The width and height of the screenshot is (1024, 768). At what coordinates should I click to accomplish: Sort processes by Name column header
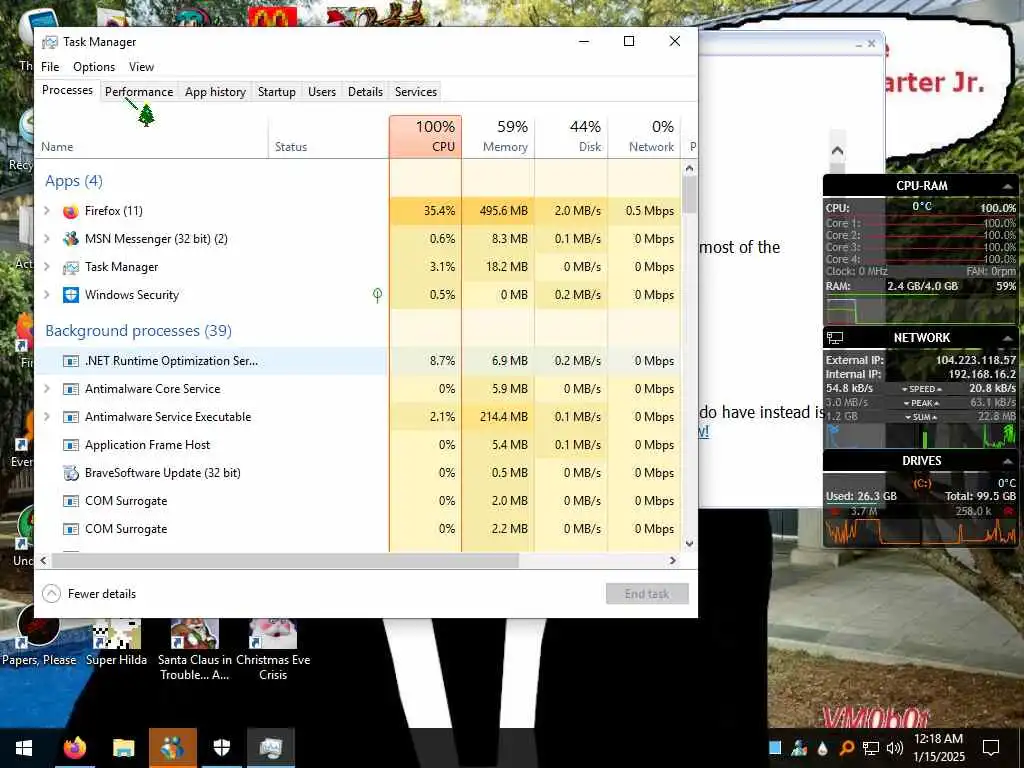152,136
